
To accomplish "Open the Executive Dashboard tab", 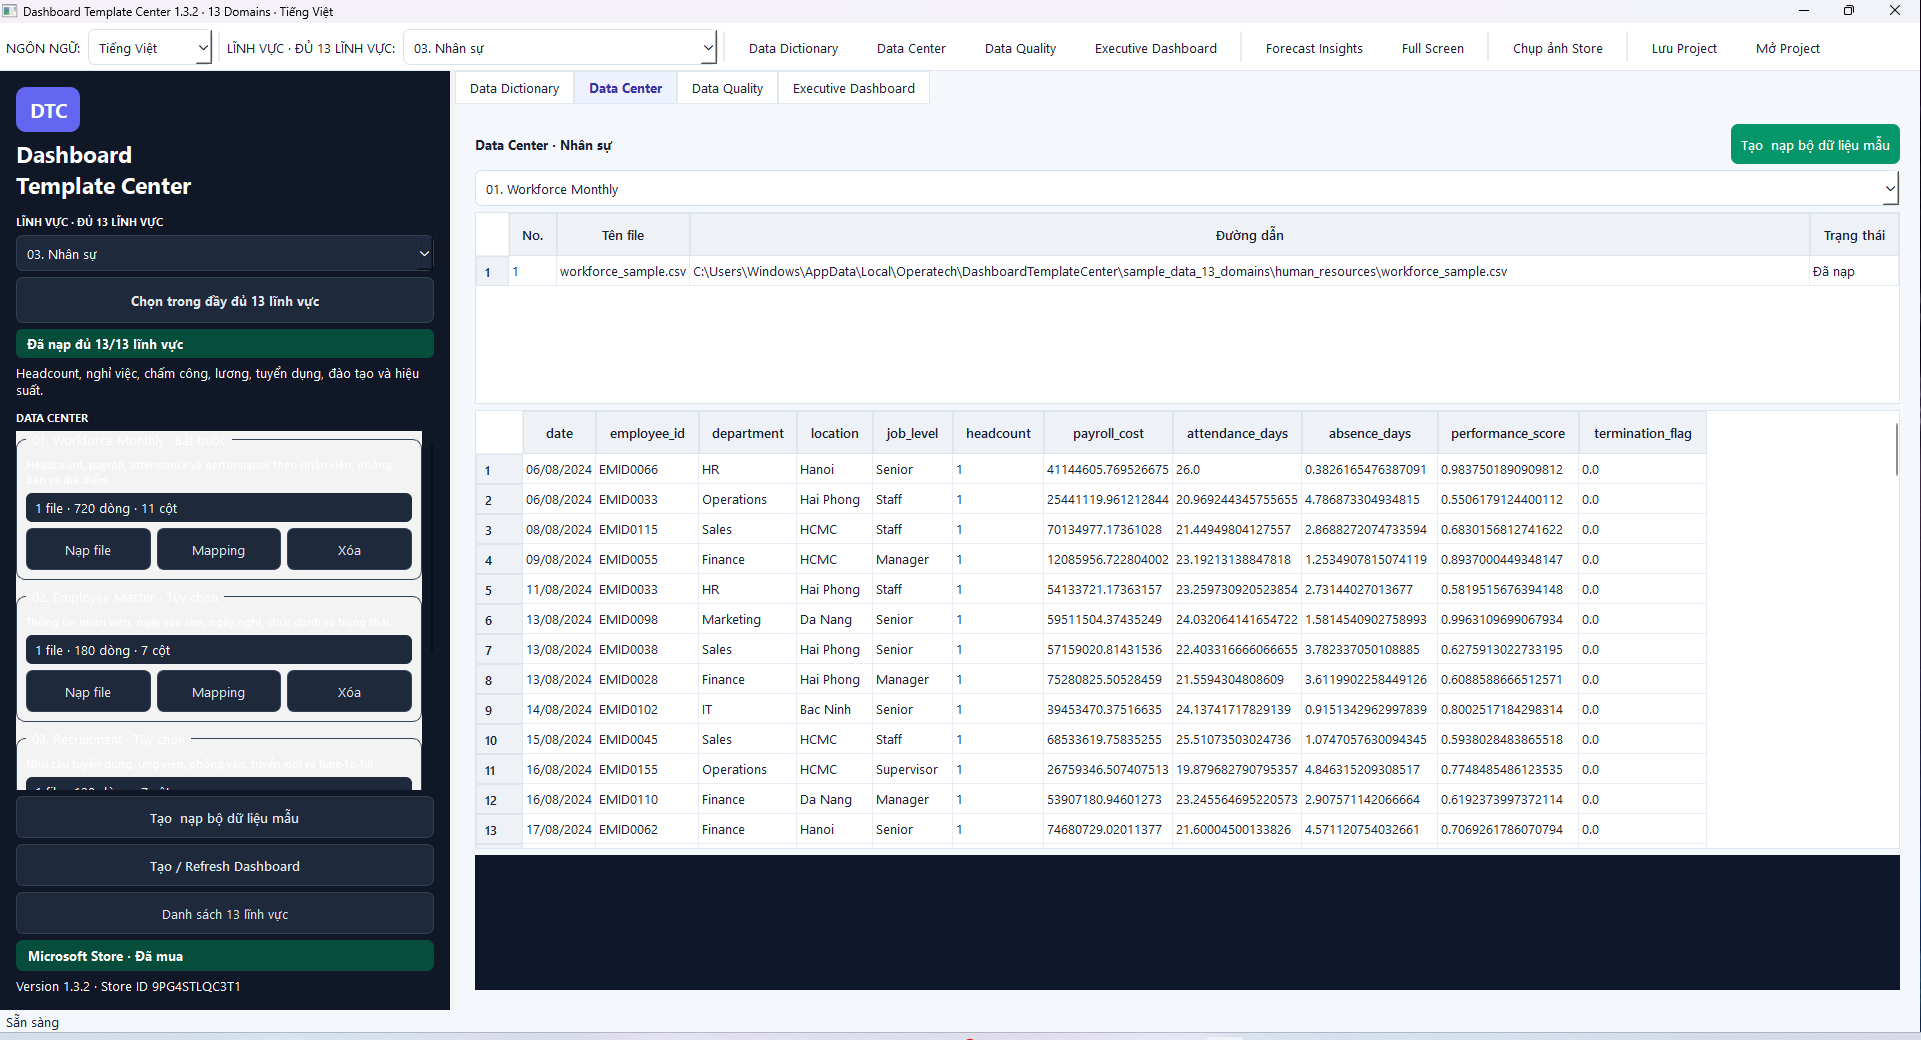I will pos(853,88).
